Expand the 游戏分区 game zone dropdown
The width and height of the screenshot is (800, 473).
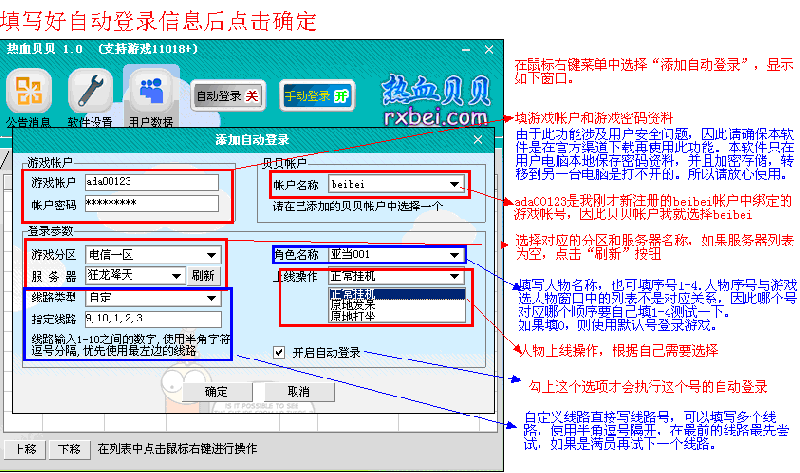point(211,255)
